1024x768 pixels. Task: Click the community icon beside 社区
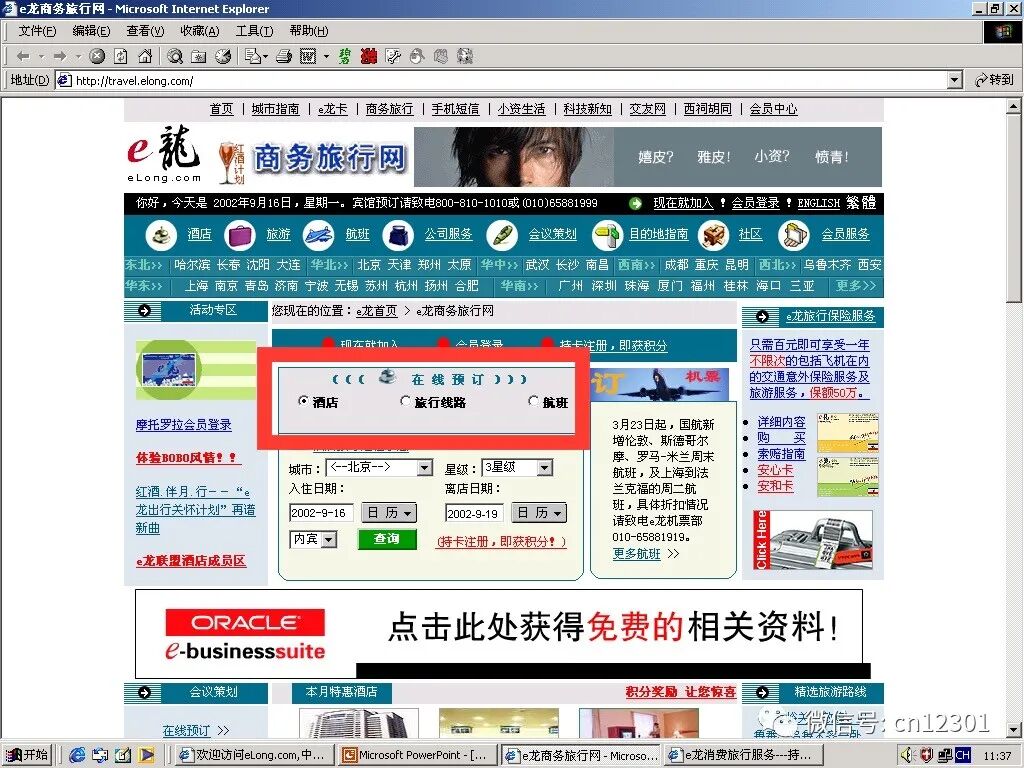click(713, 235)
